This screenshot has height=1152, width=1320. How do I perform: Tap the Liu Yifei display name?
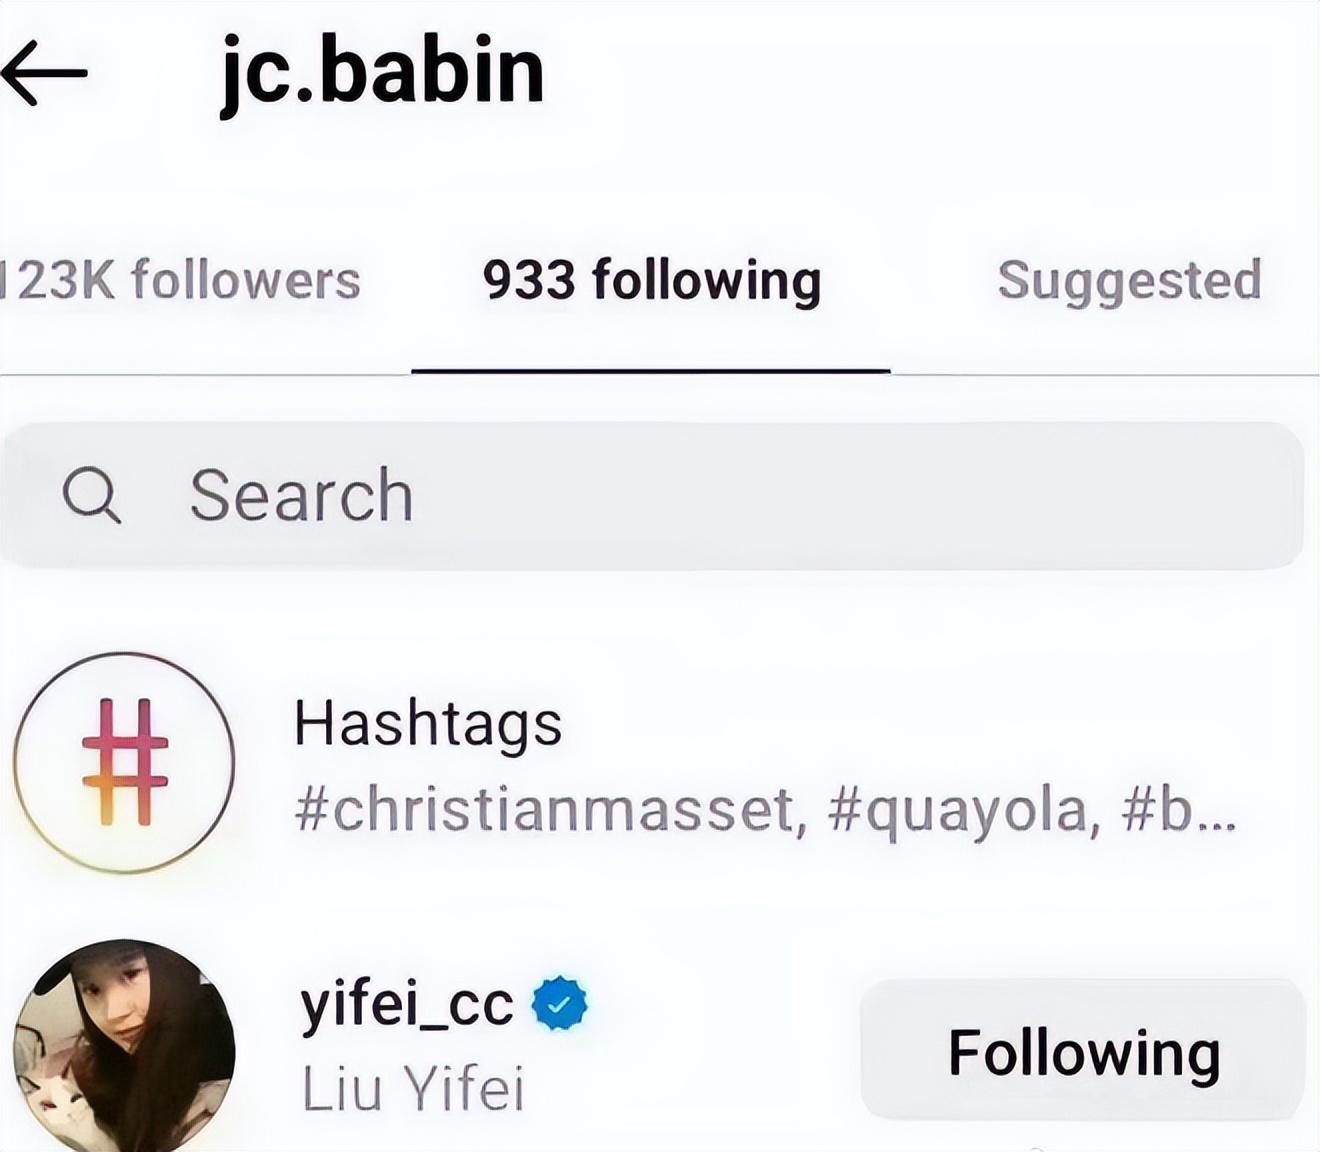(x=413, y=1088)
